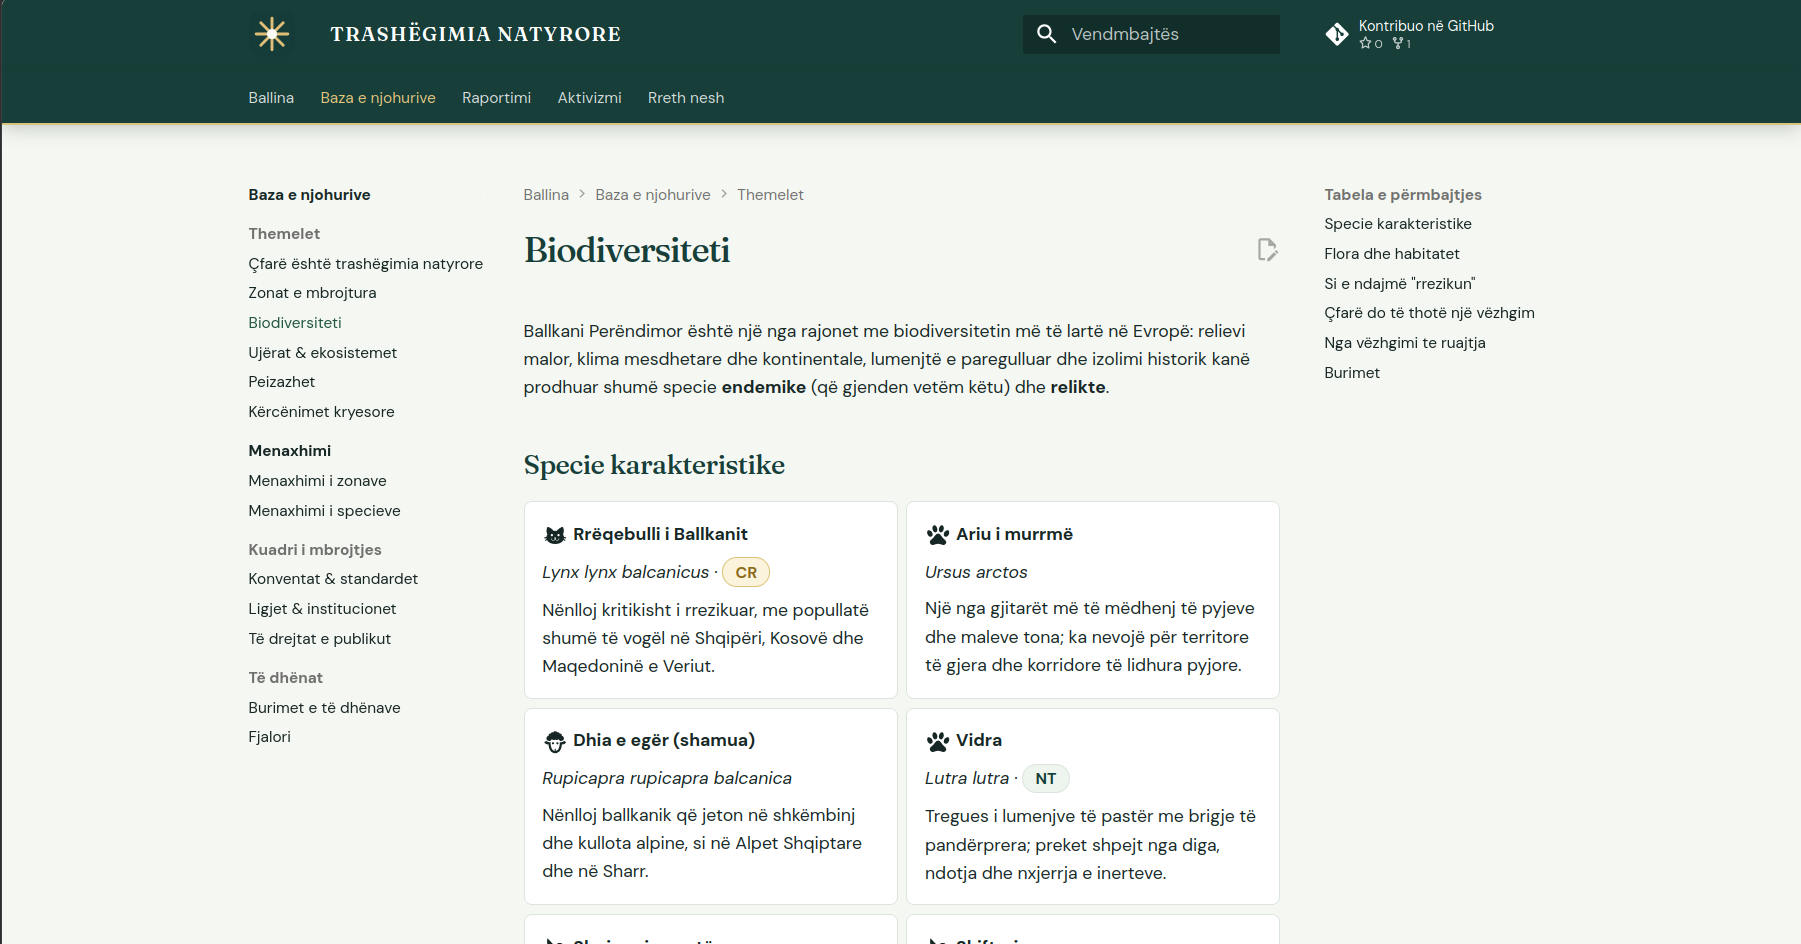Click the GitHub repository git icon

click(1337, 34)
